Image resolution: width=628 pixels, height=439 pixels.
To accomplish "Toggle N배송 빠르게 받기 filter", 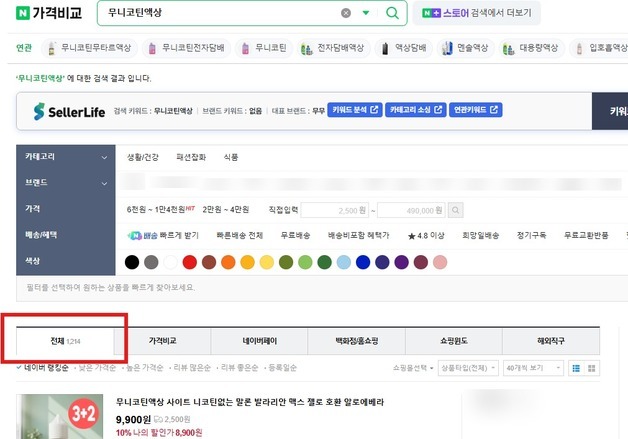I will coord(163,236).
